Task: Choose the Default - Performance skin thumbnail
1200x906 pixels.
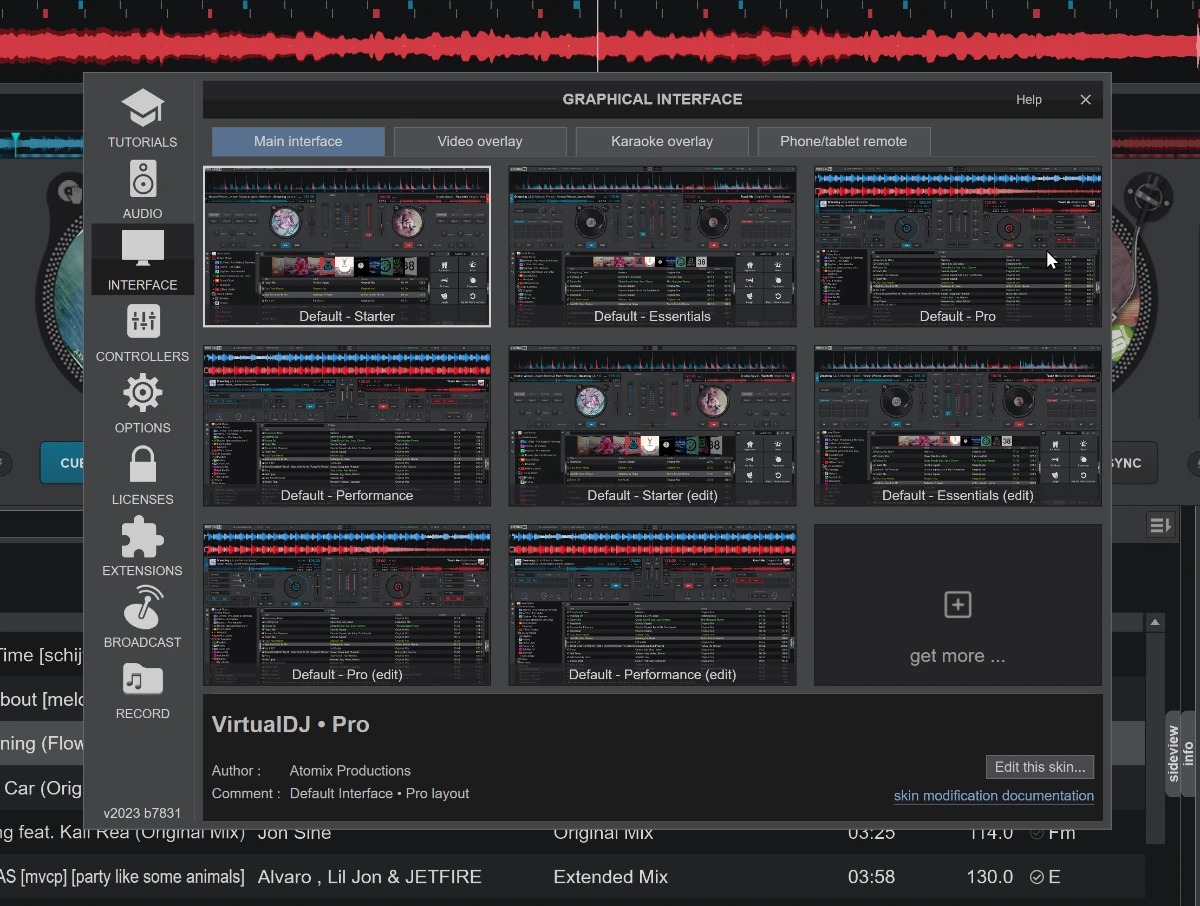Action: (x=347, y=426)
